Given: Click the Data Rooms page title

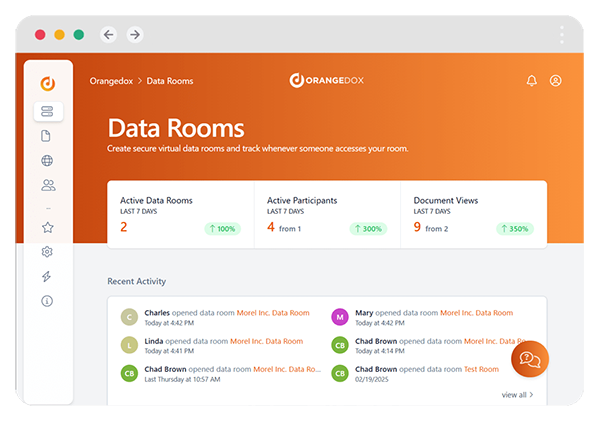Looking at the screenshot, I should (176, 128).
